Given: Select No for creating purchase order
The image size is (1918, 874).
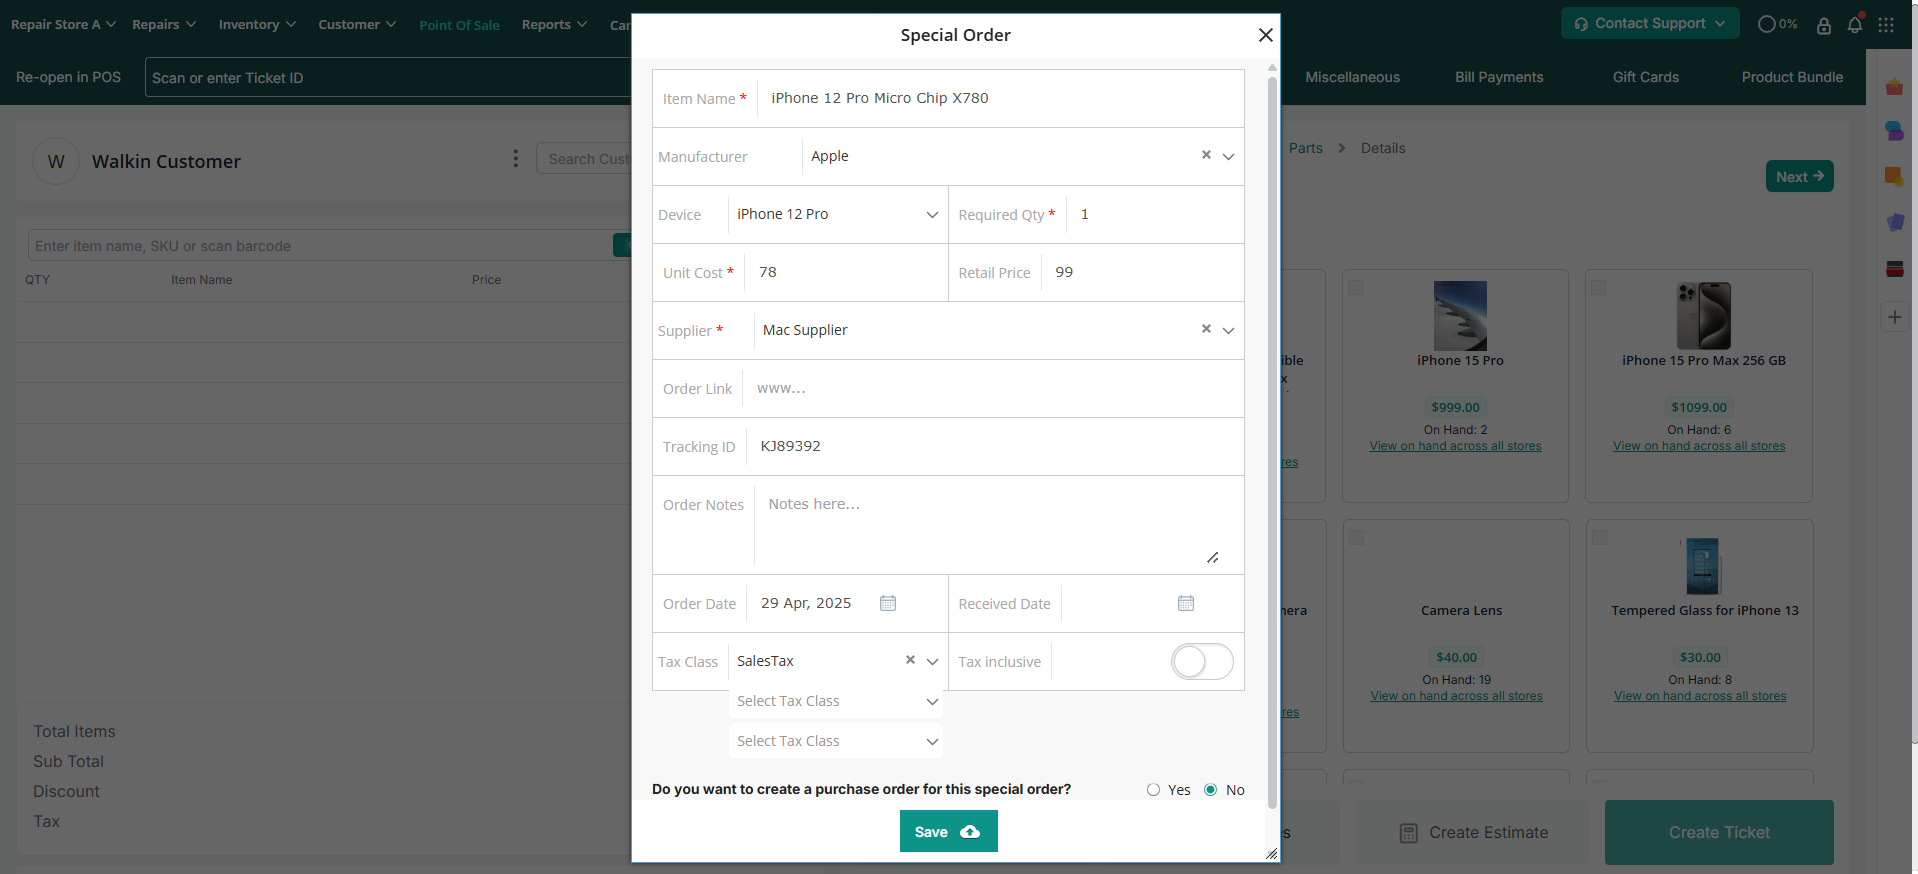Looking at the screenshot, I should coord(1211,790).
